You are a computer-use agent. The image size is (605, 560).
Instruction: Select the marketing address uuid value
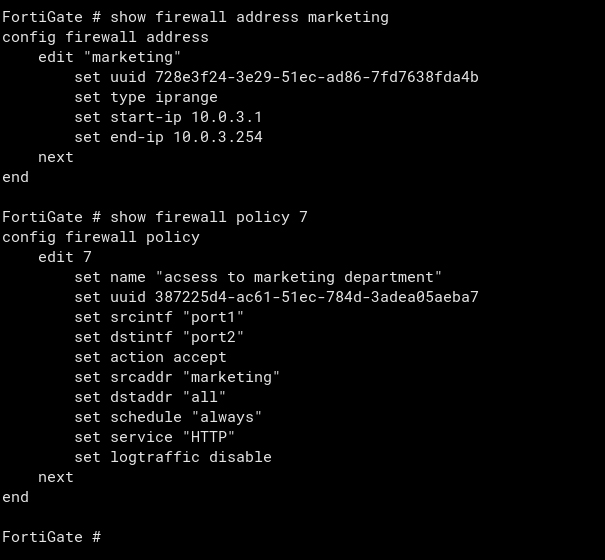[x=317, y=77]
